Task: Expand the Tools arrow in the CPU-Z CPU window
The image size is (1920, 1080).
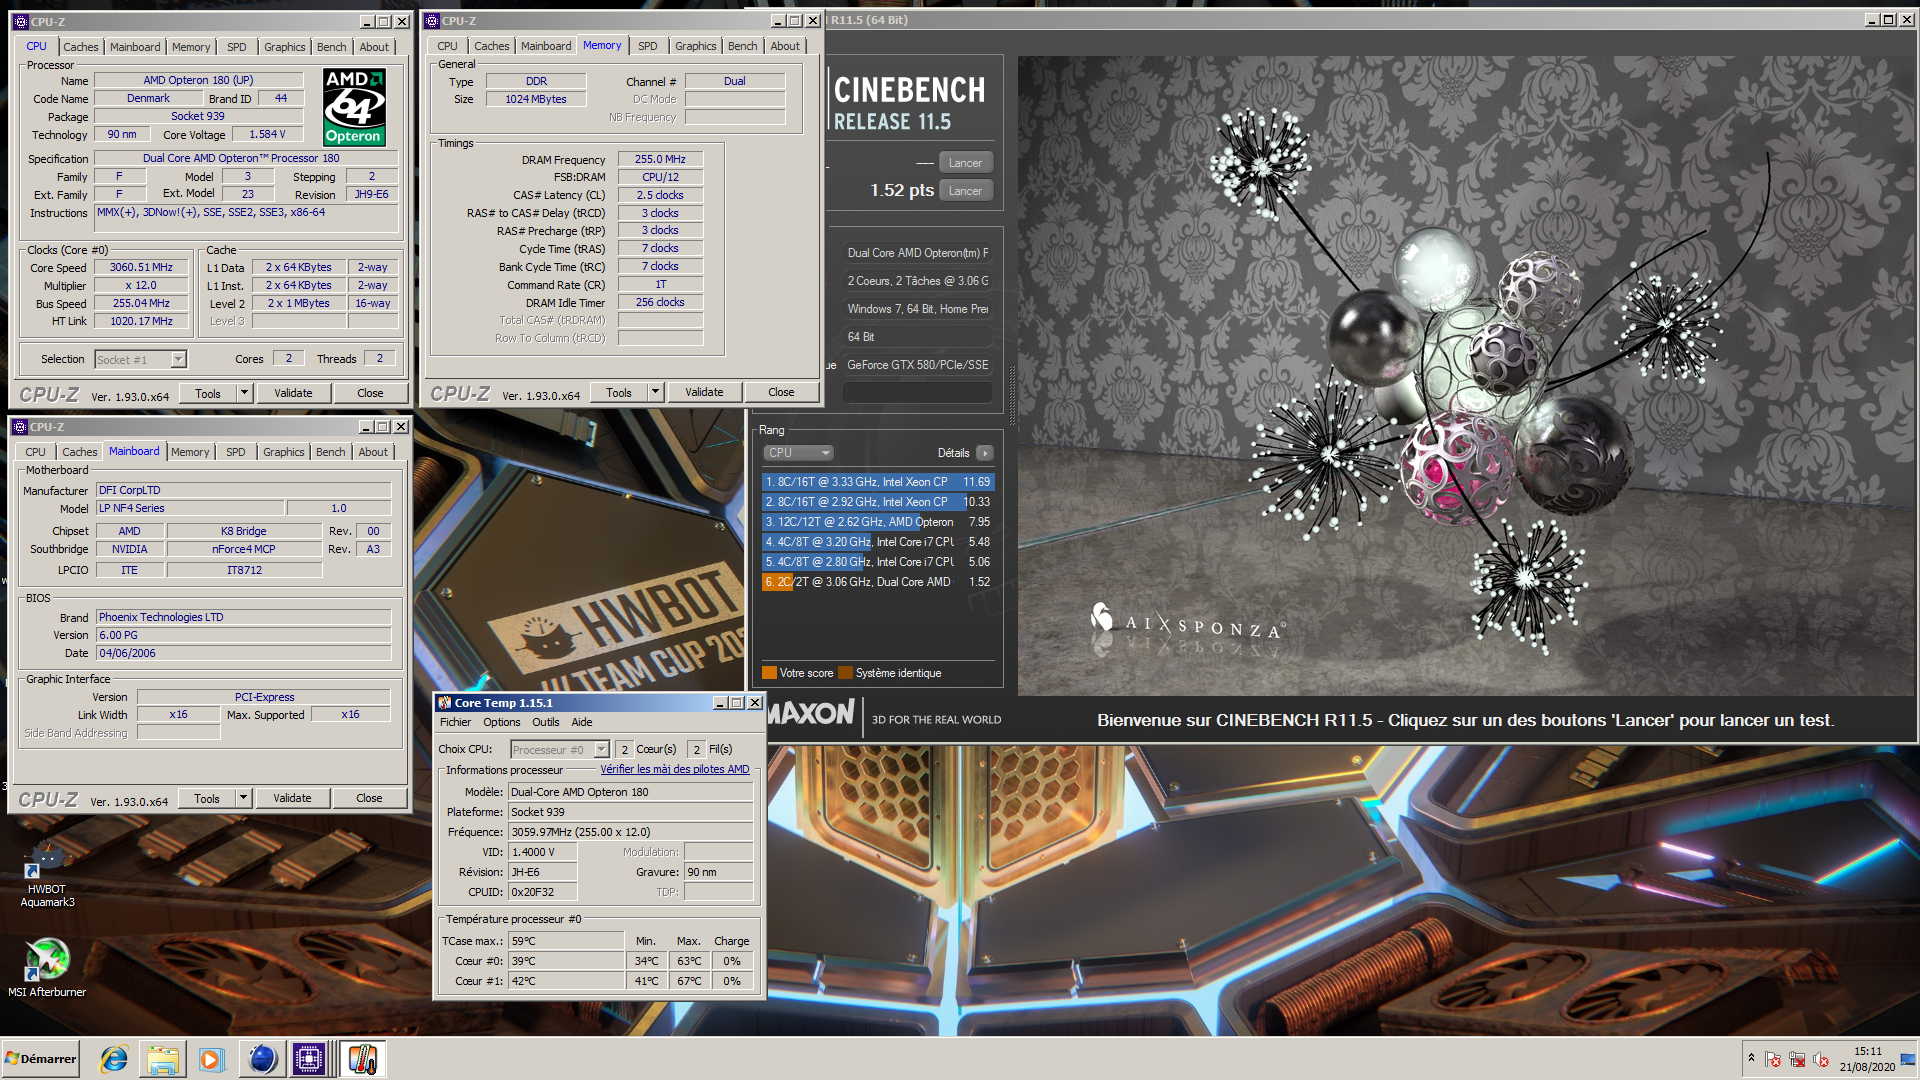Action: [x=244, y=393]
